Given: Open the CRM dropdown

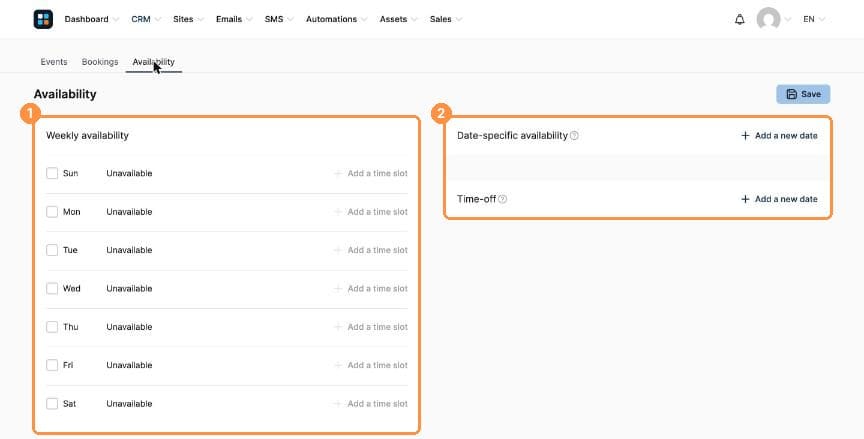Looking at the screenshot, I should (145, 19).
